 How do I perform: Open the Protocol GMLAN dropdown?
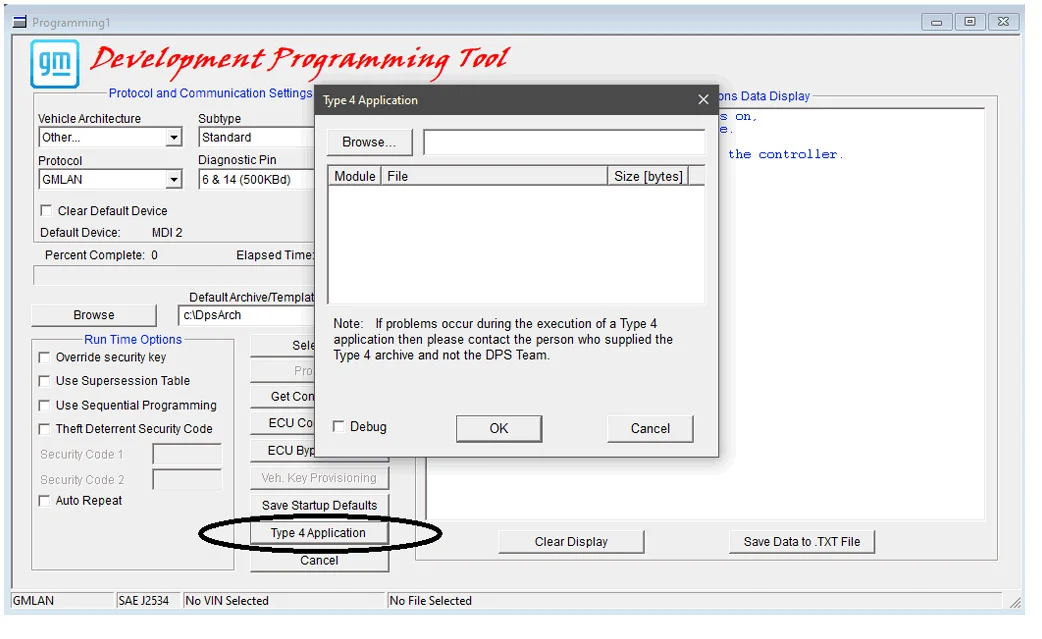pos(173,179)
